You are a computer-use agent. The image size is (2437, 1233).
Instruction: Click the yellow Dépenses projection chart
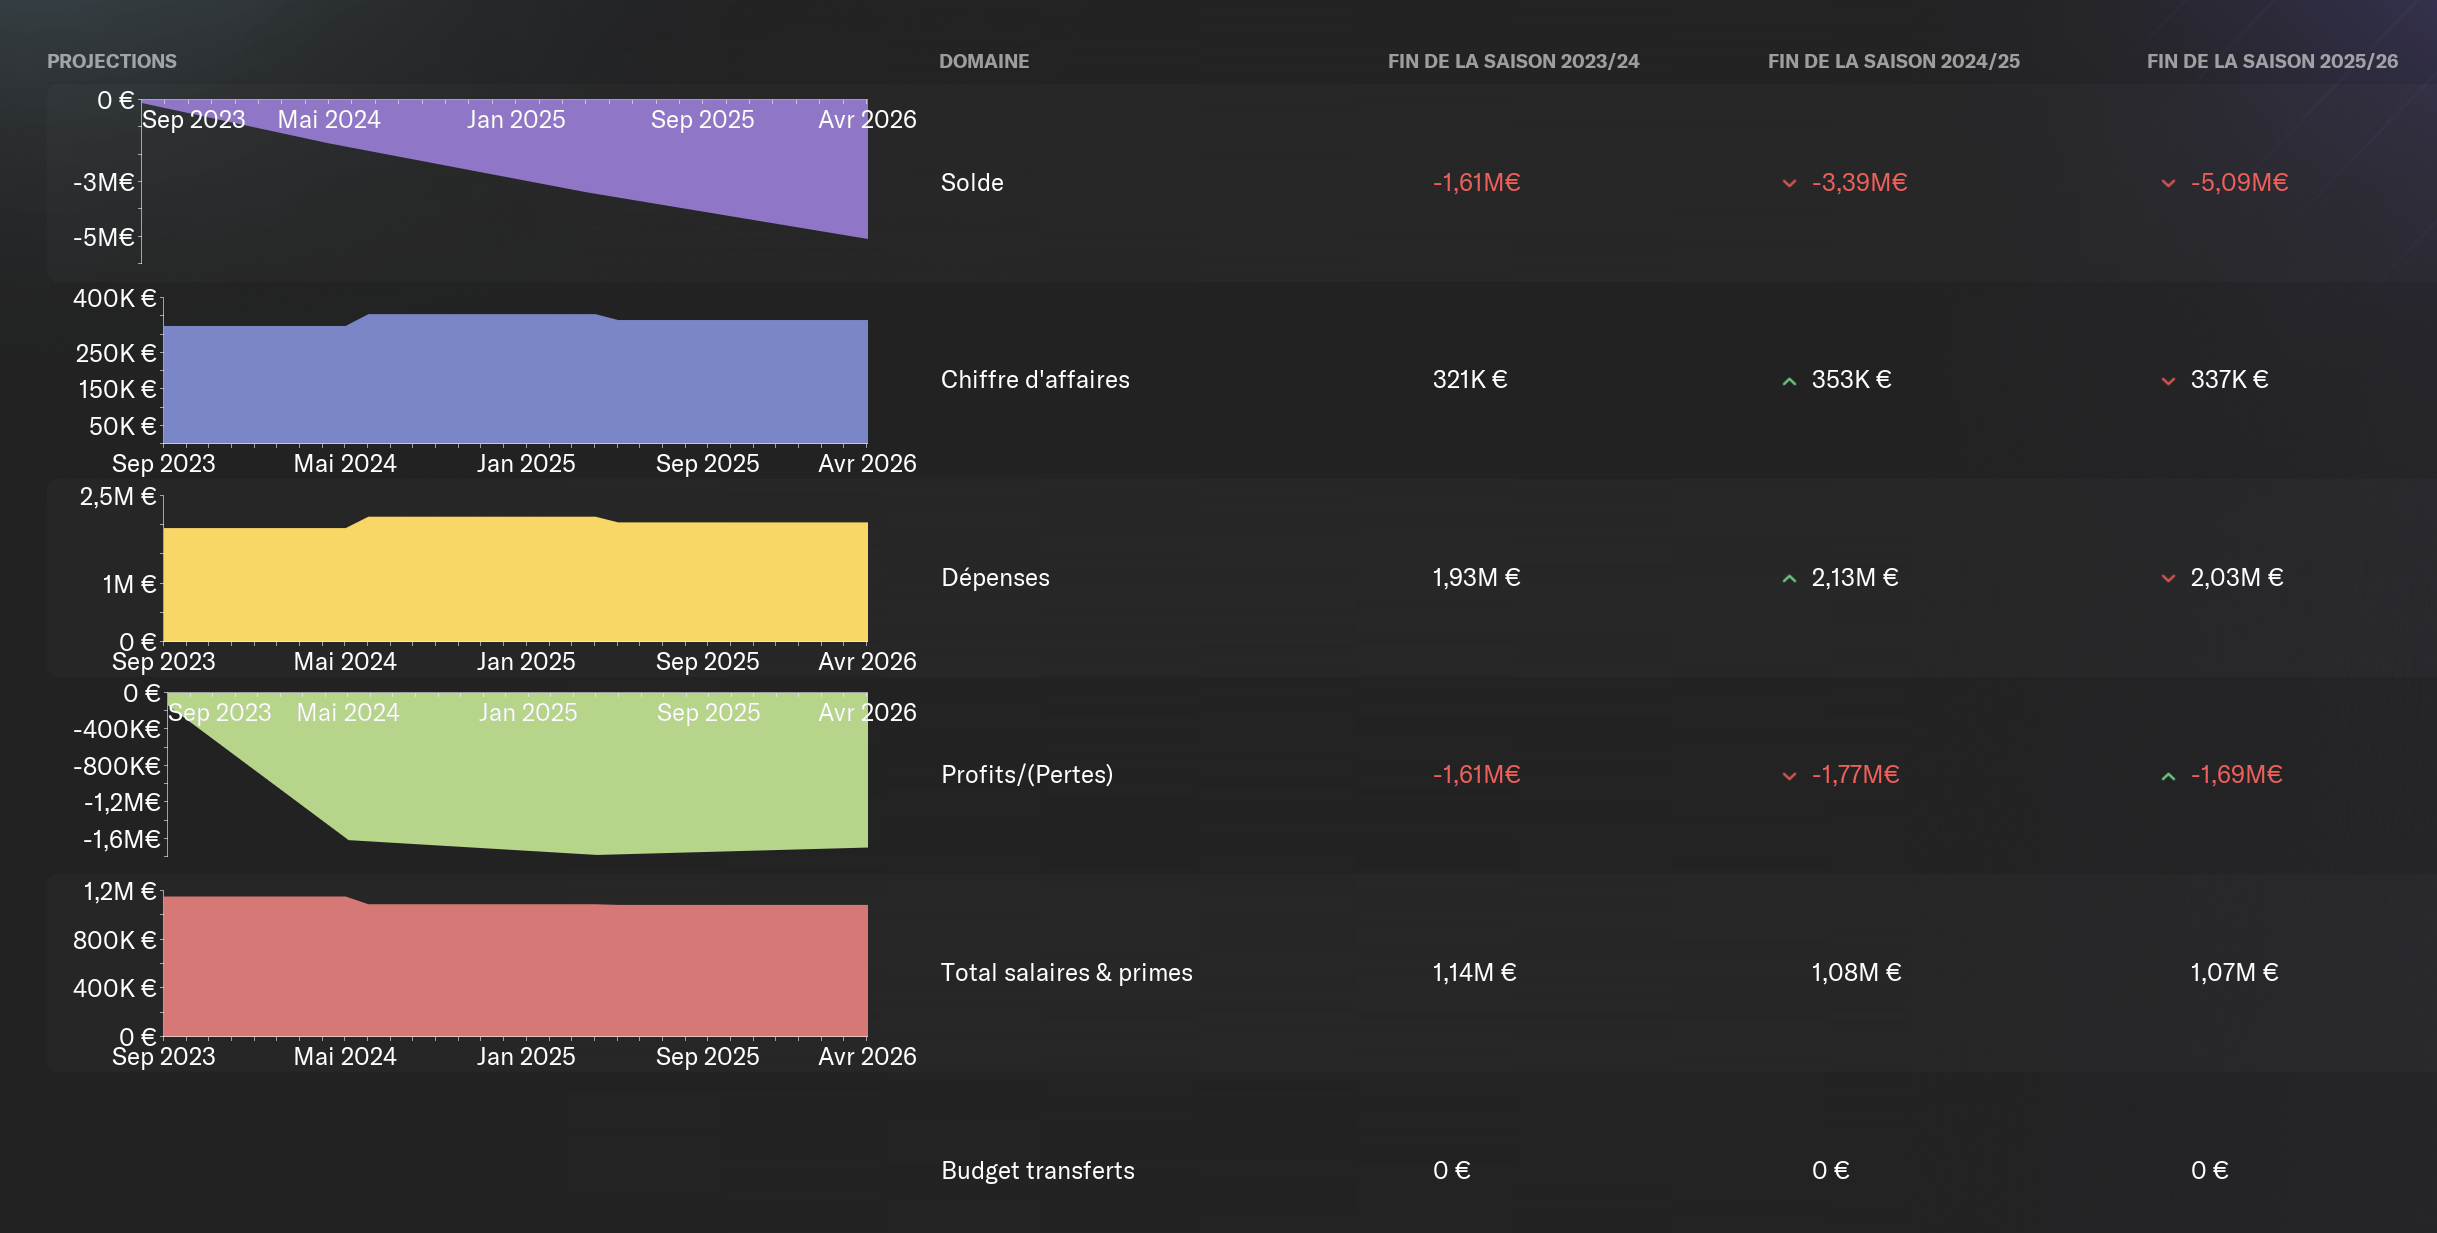point(515,579)
